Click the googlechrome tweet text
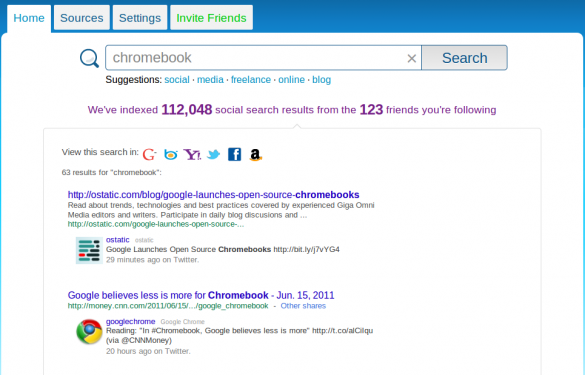 [240, 335]
